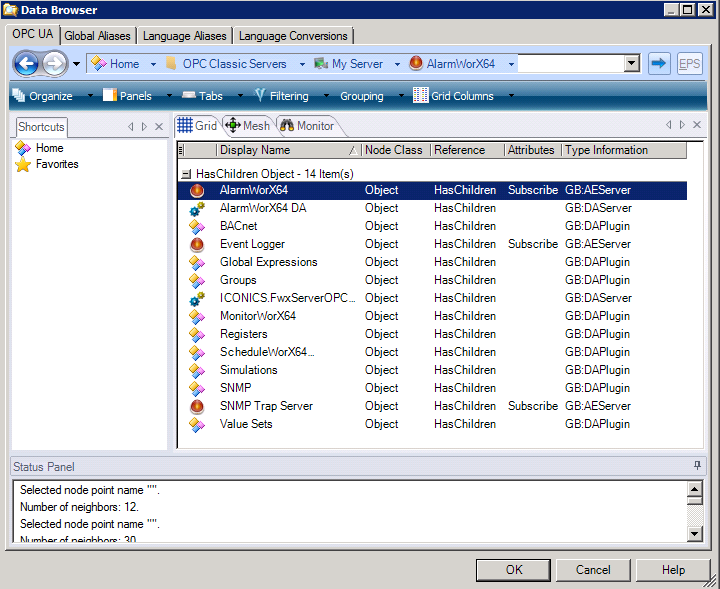Collapse the HasChildren Object group
The height and width of the screenshot is (589, 720).
coord(186,173)
